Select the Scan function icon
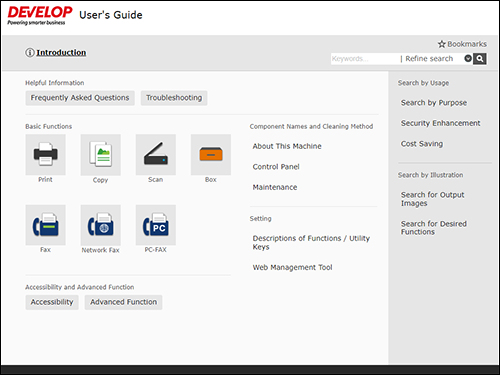Image resolution: width=500 pixels, height=375 pixels. coord(156,155)
